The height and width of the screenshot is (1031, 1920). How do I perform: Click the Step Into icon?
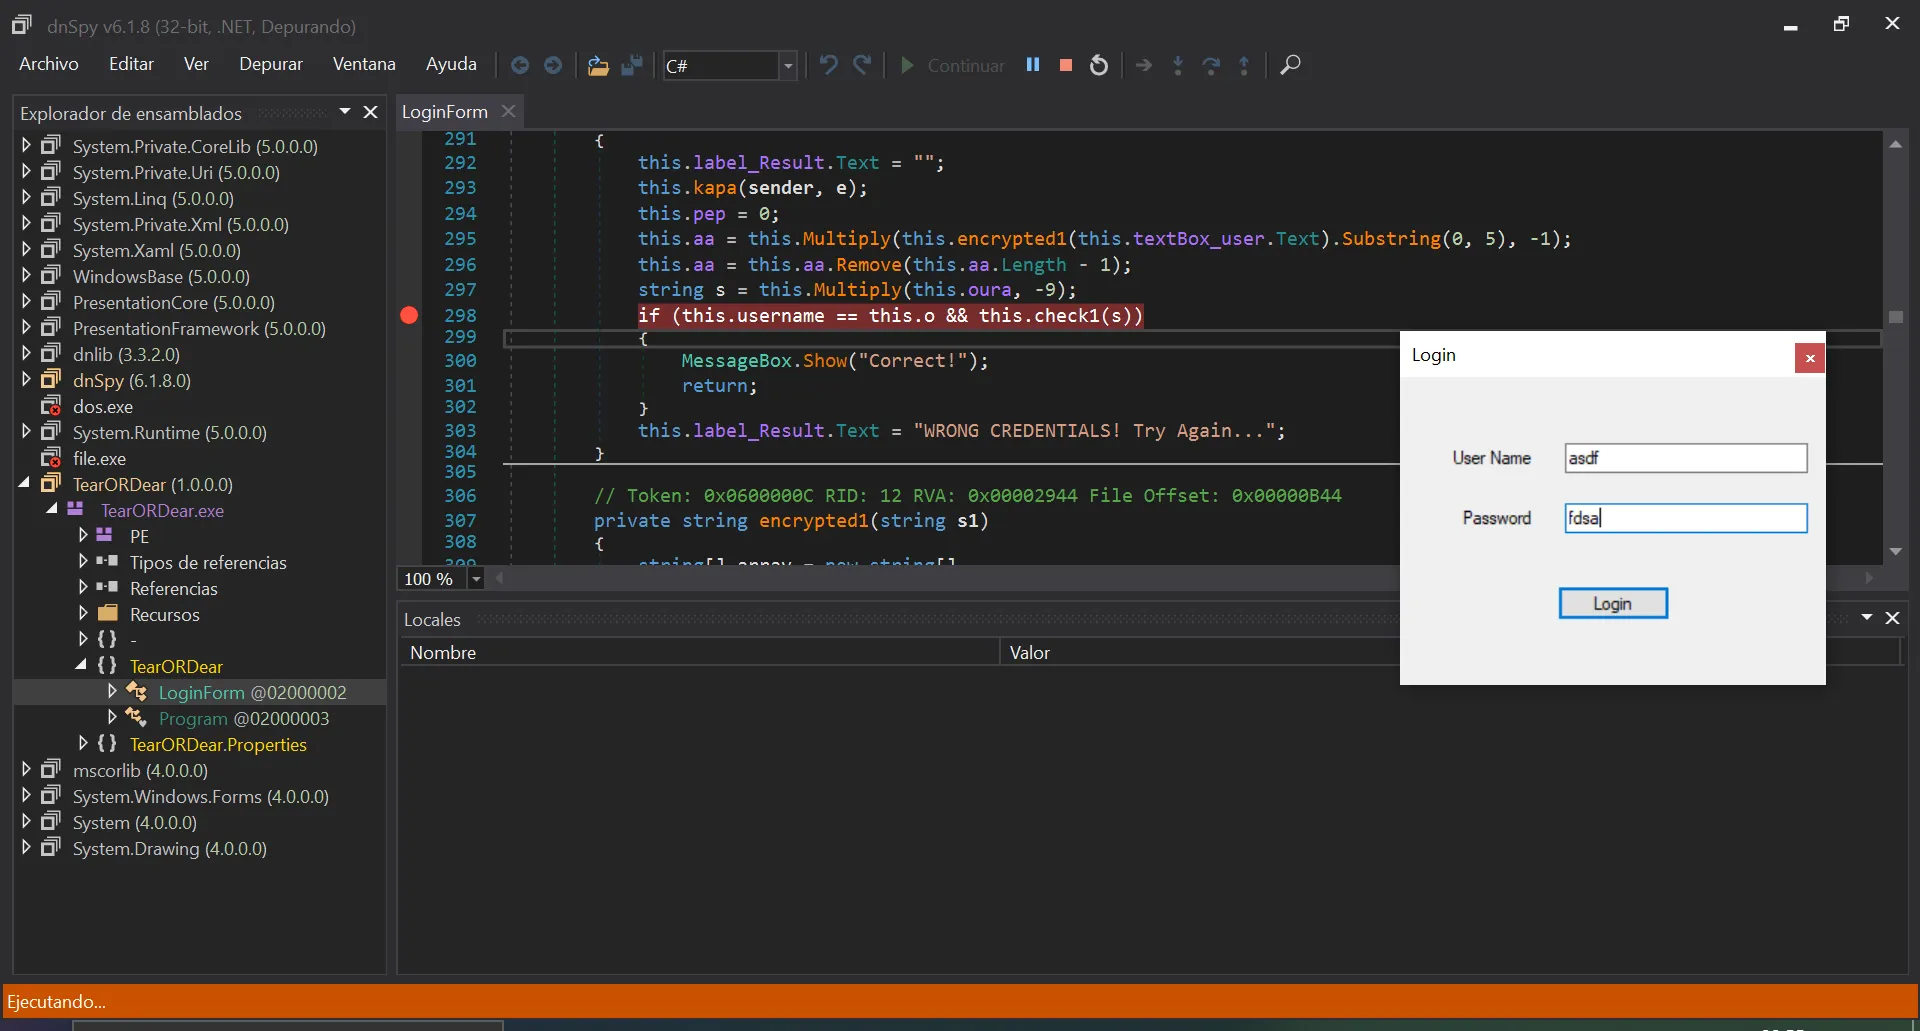pos(1178,65)
